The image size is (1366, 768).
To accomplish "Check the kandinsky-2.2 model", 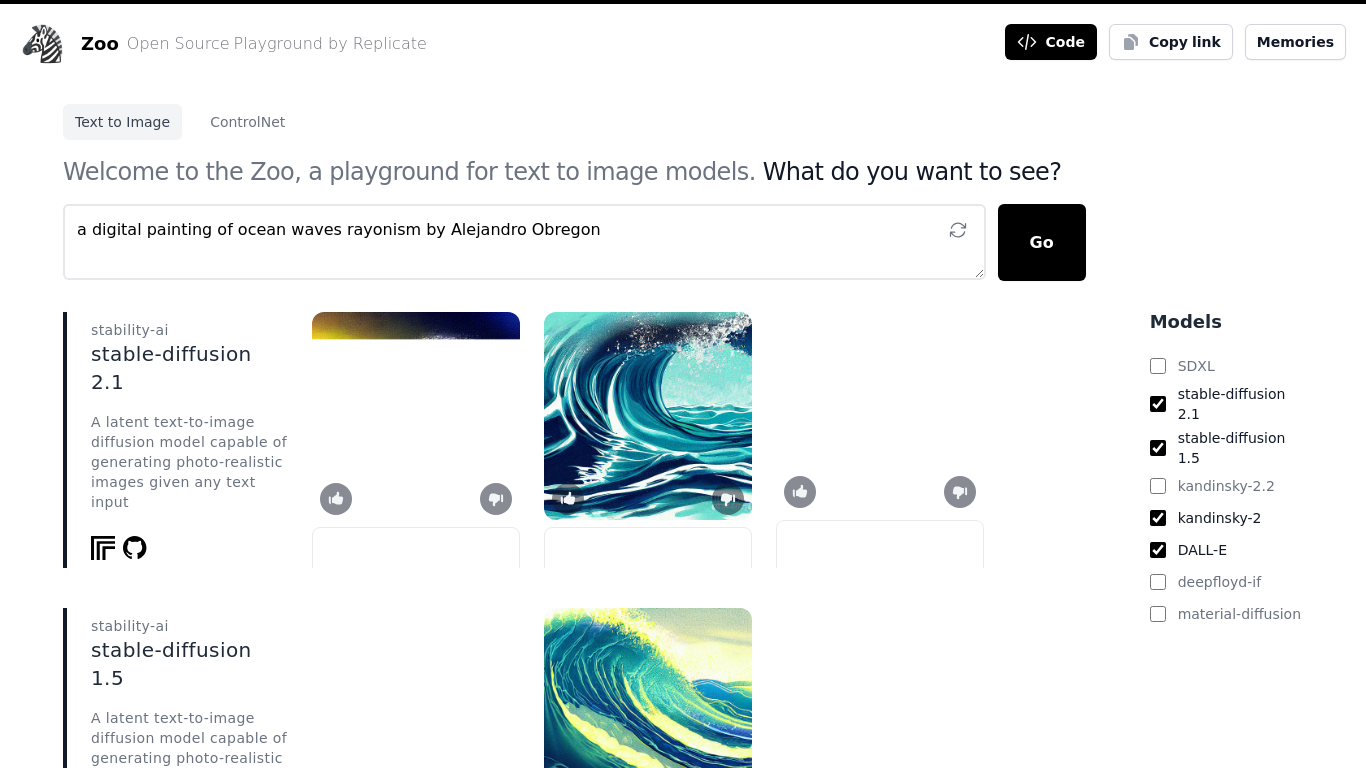I will (1158, 486).
